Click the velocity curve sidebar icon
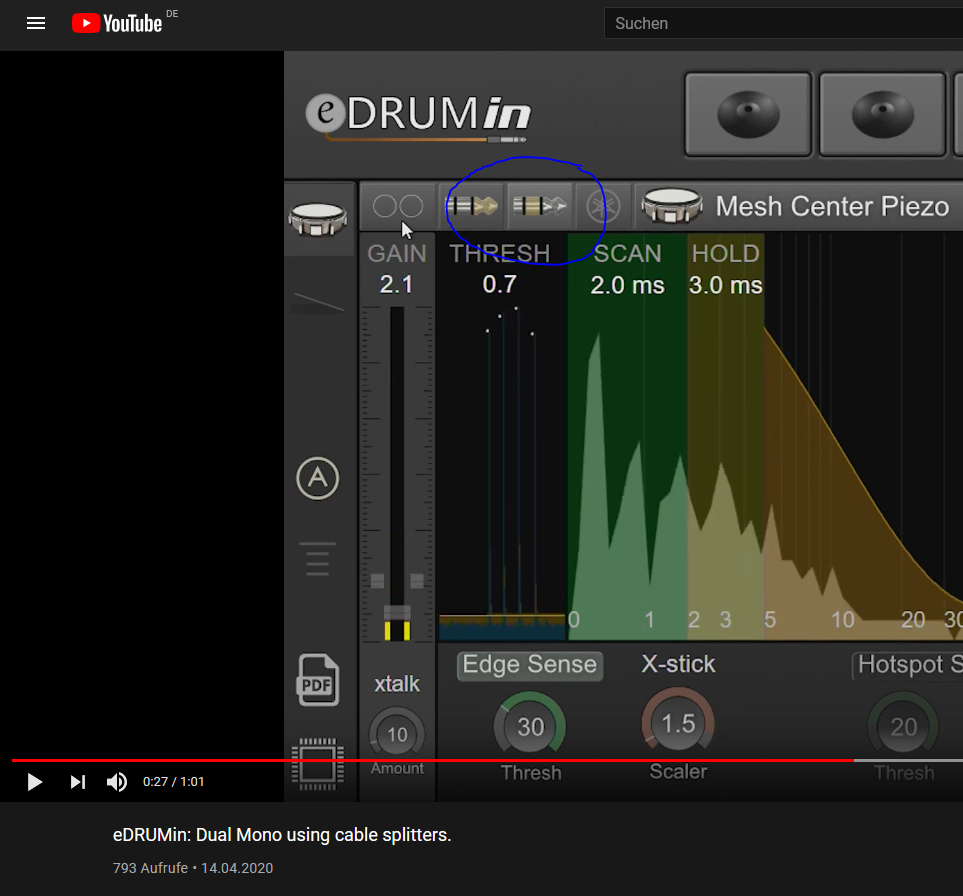 [x=318, y=302]
